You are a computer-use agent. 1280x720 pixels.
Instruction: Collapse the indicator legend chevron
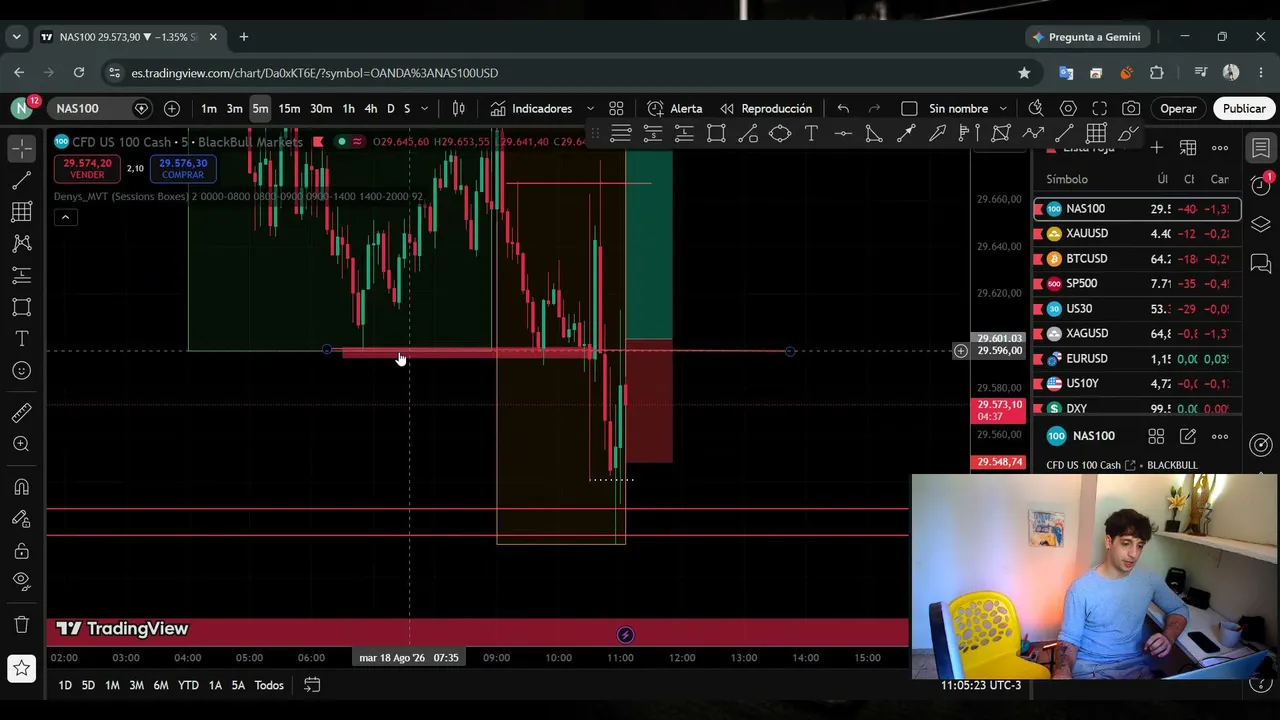(65, 217)
